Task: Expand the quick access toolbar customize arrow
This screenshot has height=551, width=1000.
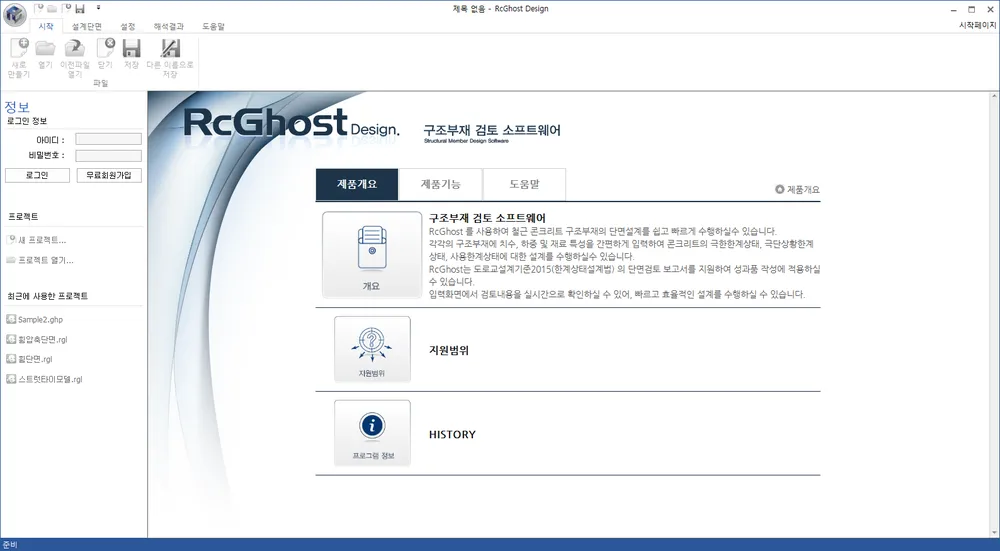Action: click(x=98, y=8)
